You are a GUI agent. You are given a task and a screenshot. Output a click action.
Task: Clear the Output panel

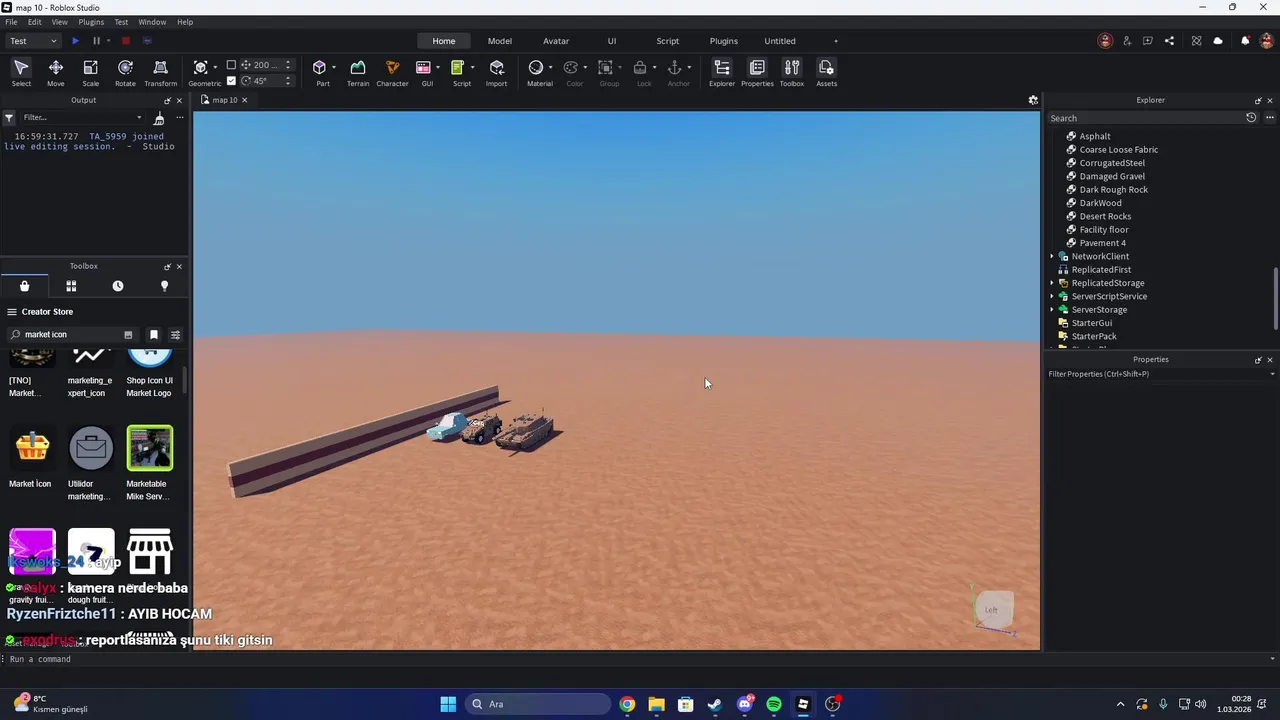pos(159,118)
